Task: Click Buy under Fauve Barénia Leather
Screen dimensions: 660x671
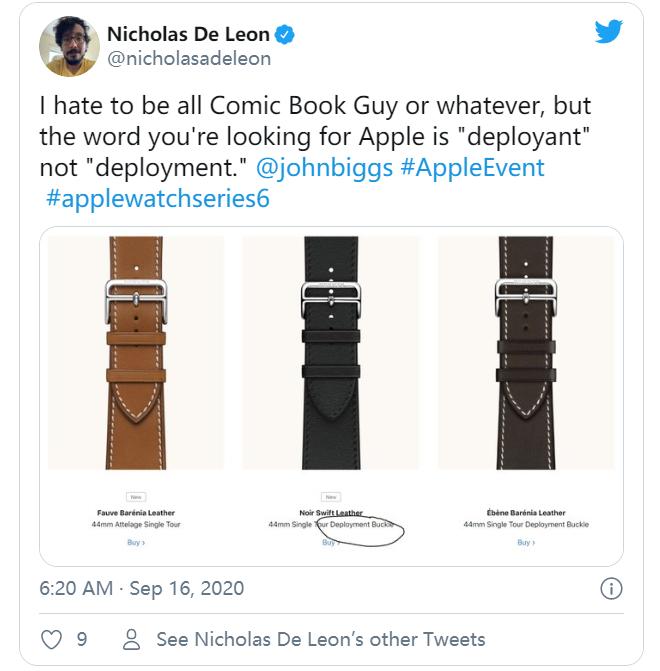Action: (x=136, y=542)
